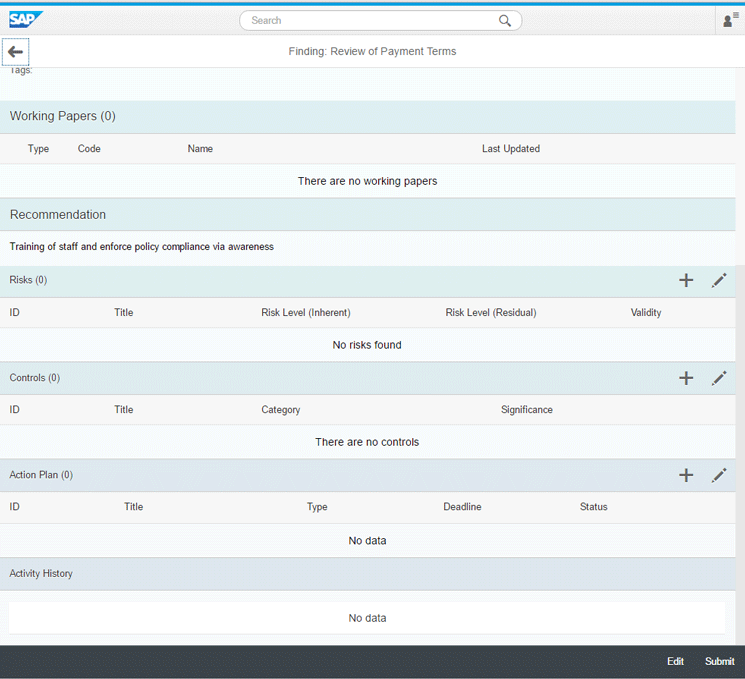Viewport: 745px width, 679px height.
Task: Click the Title column in Controls table
Action: (x=124, y=410)
